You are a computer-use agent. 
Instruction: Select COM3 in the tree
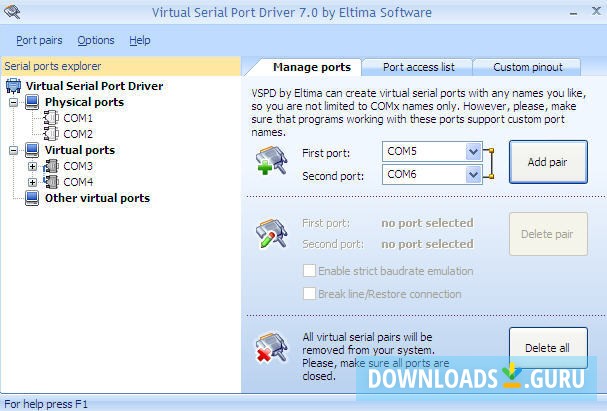[78, 166]
